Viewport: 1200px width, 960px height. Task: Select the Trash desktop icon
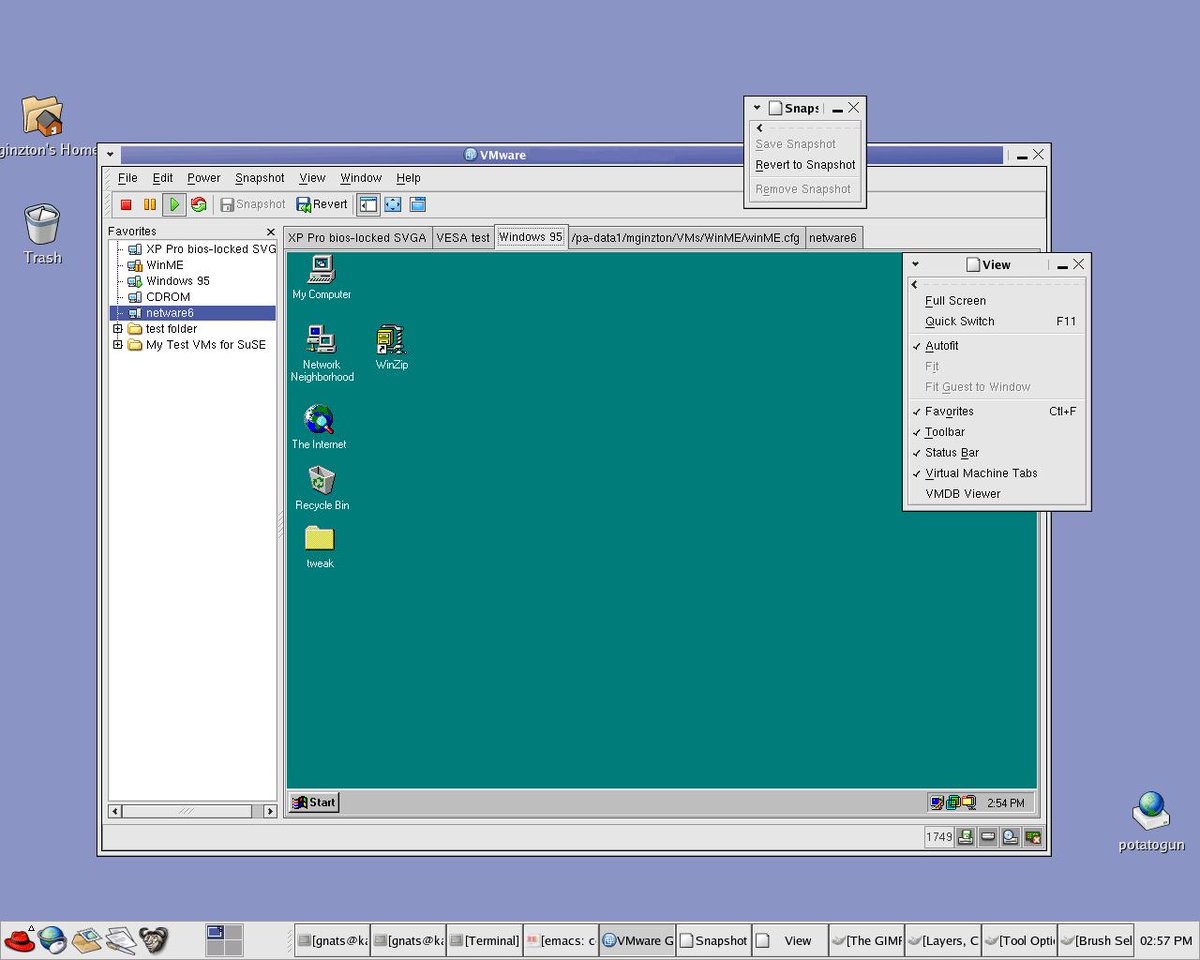click(x=42, y=234)
